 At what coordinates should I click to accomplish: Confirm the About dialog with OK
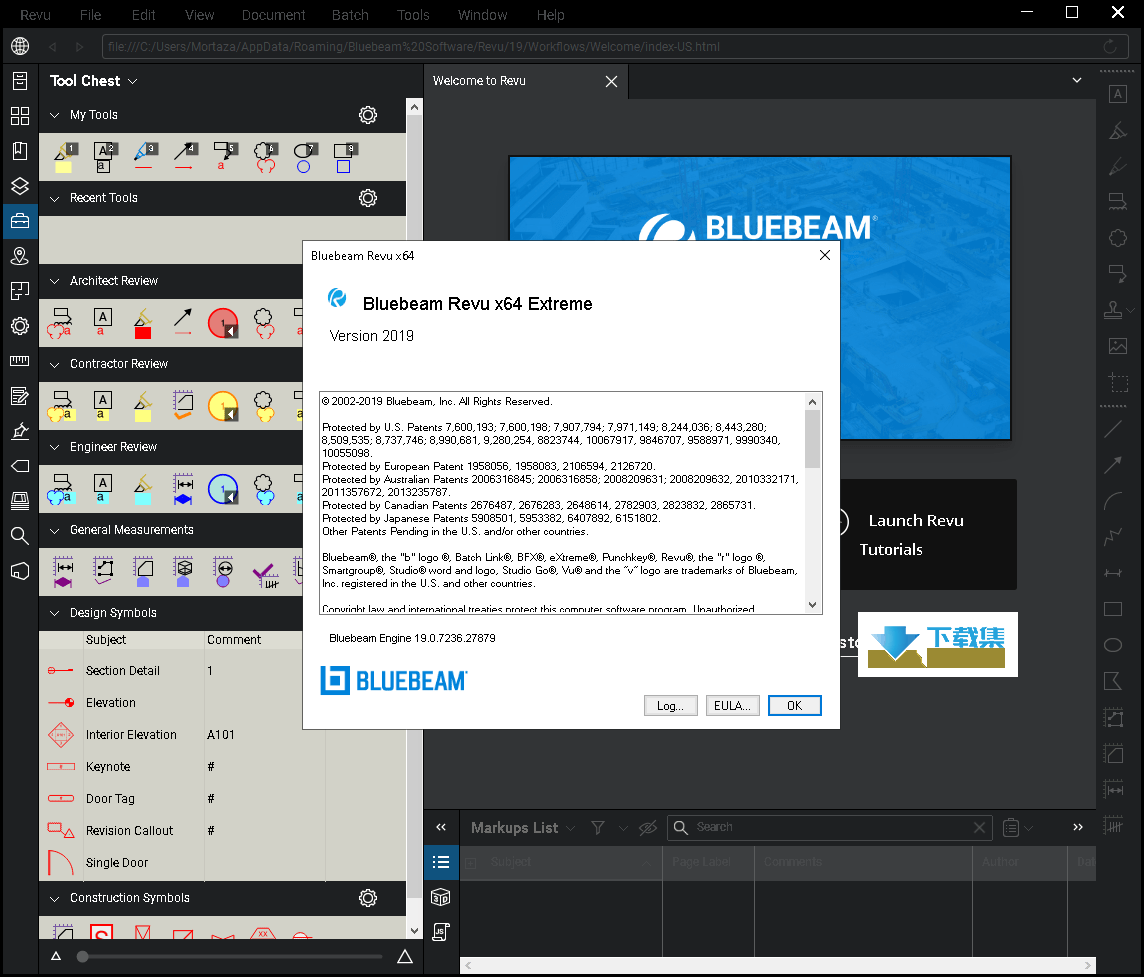795,706
